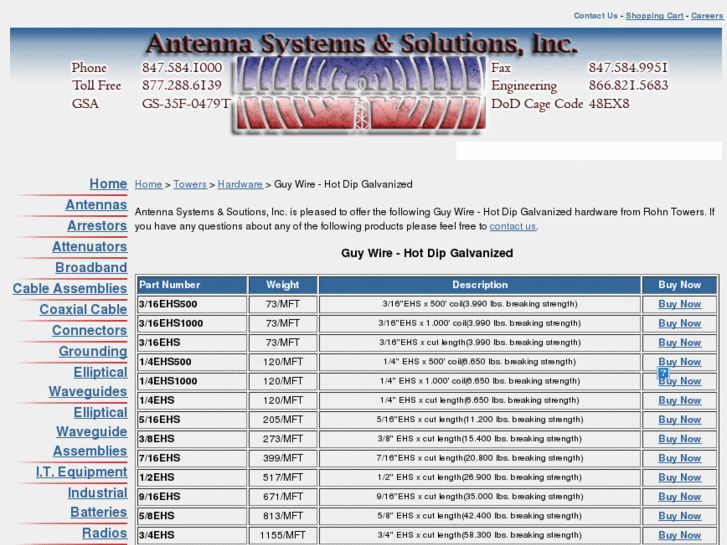Open the Elliptical Waveguides sidebar category
The width and height of the screenshot is (727, 545).
click(x=88, y=382)
